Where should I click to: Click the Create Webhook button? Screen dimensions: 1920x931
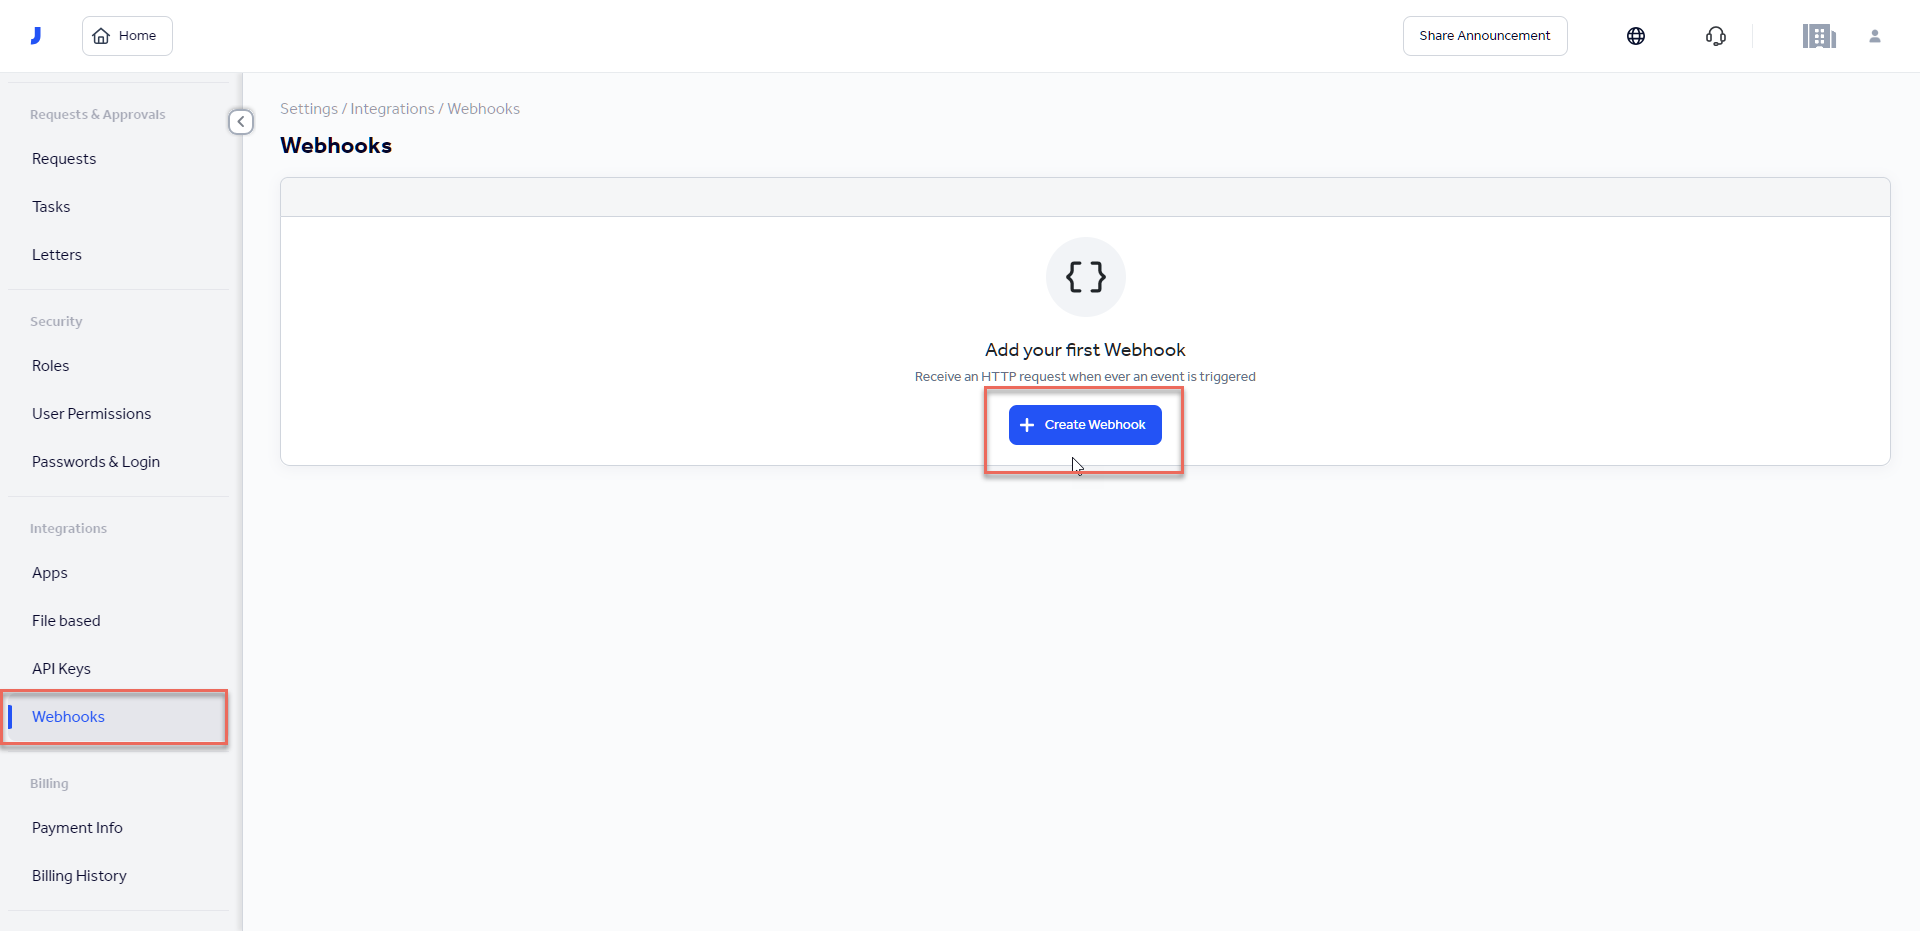(1084, 424)
